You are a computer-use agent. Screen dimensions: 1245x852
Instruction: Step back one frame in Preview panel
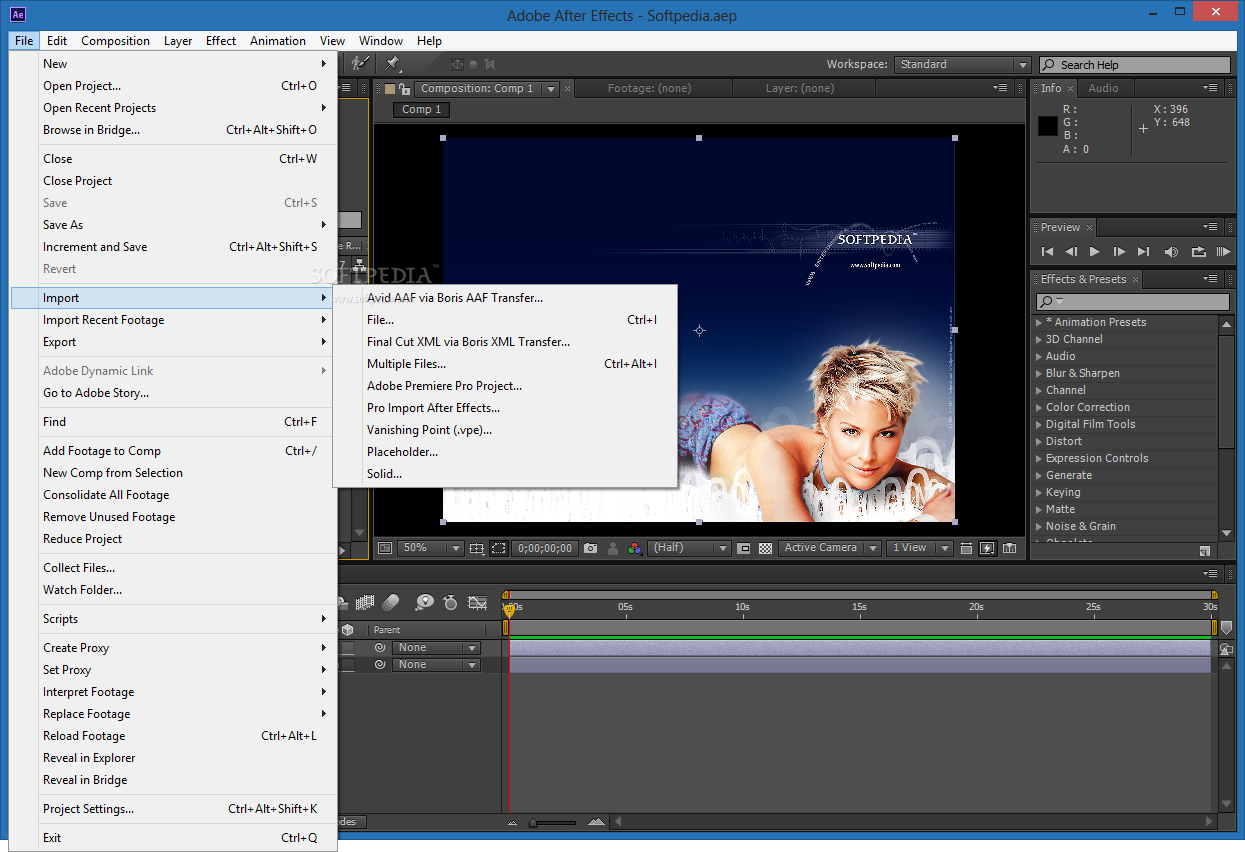point(1071,252)
